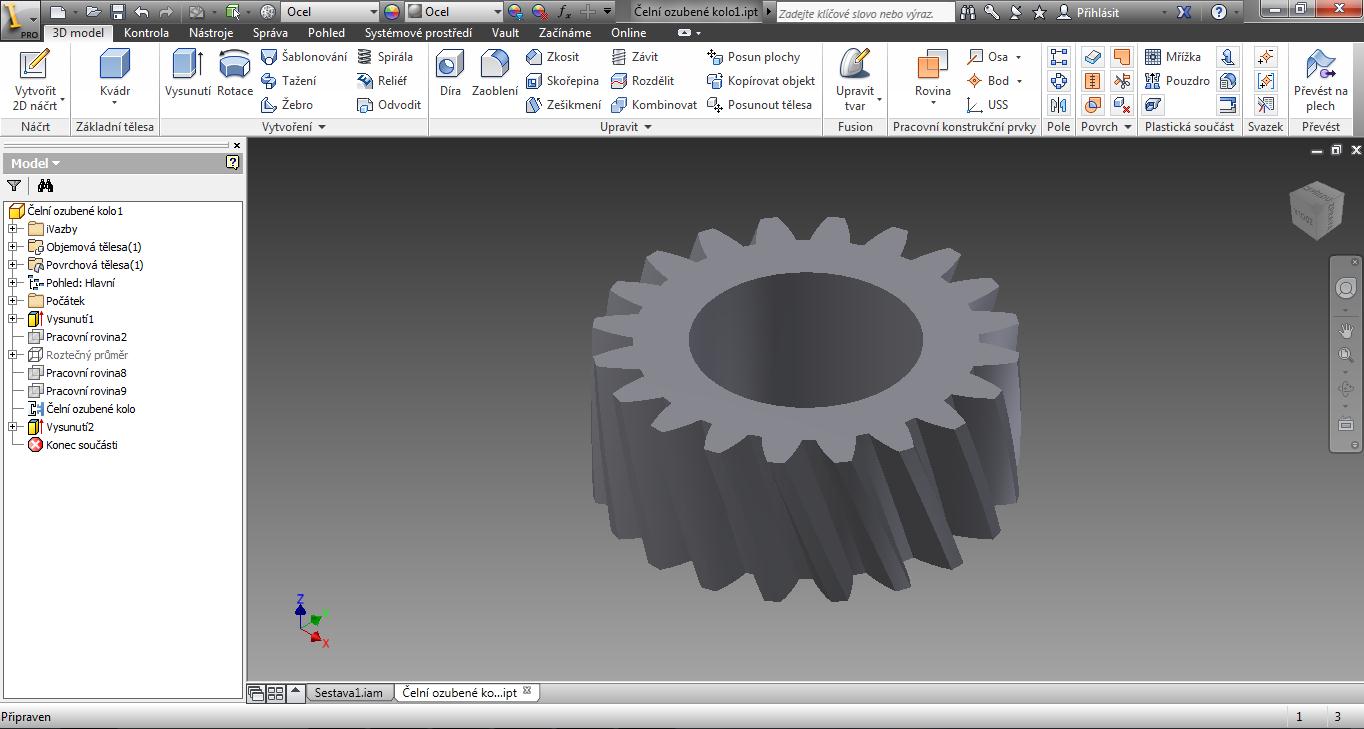Expand the Vytvoření panel dropdown

pyautogui.click(x=322, y=127)
